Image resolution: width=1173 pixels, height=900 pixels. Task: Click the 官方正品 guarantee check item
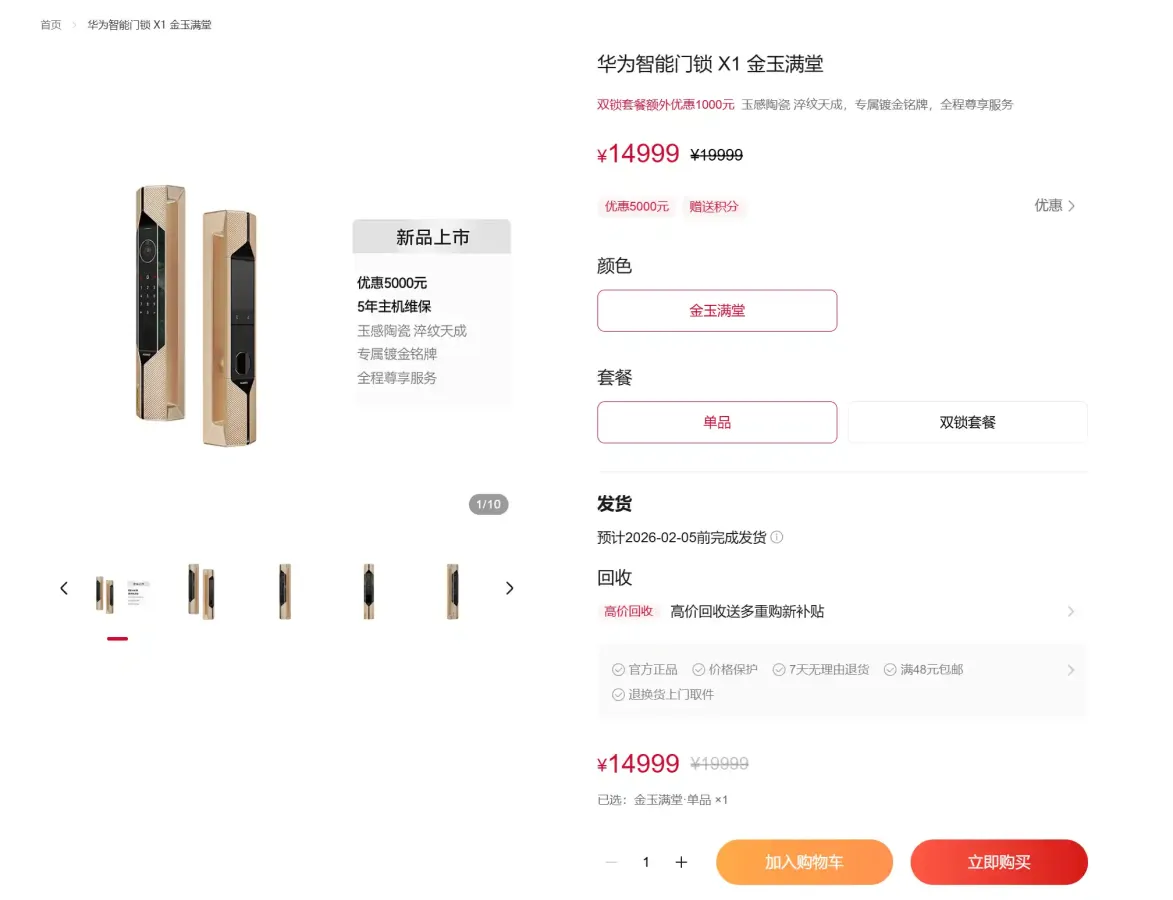coord(645,670)
